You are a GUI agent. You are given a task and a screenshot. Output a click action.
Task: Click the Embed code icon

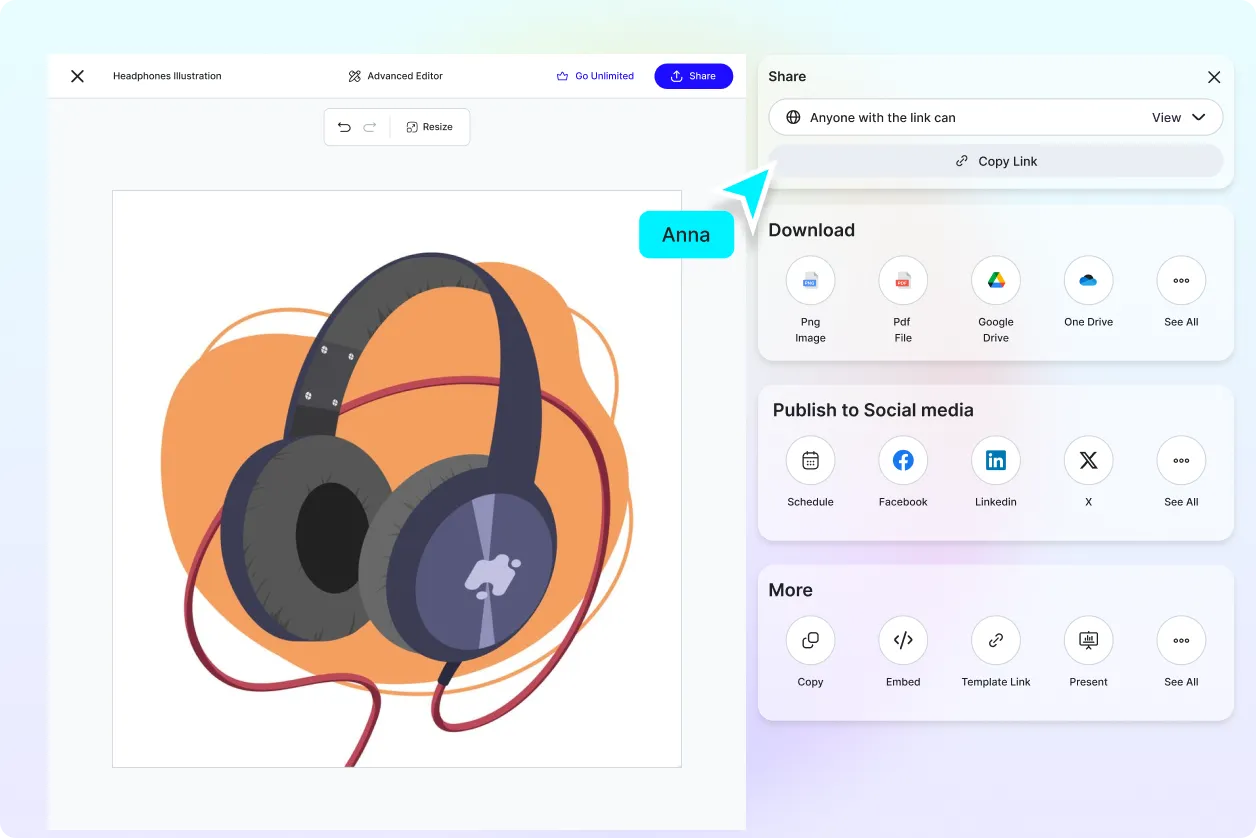click(x=902, y=641)
